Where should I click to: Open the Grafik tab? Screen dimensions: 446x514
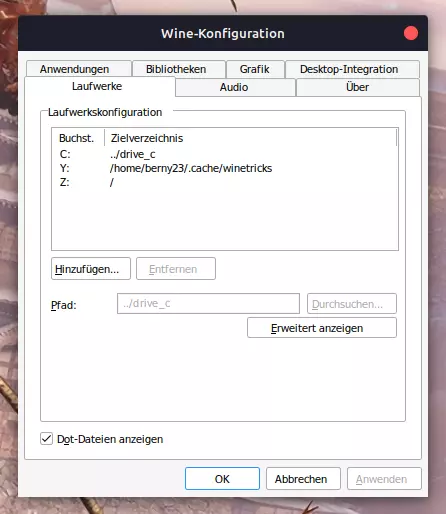pos(255,69)
